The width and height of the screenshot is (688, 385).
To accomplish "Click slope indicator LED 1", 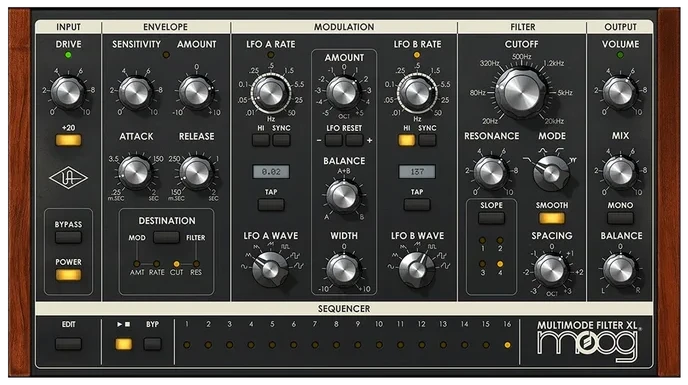I will pos(483,240).
